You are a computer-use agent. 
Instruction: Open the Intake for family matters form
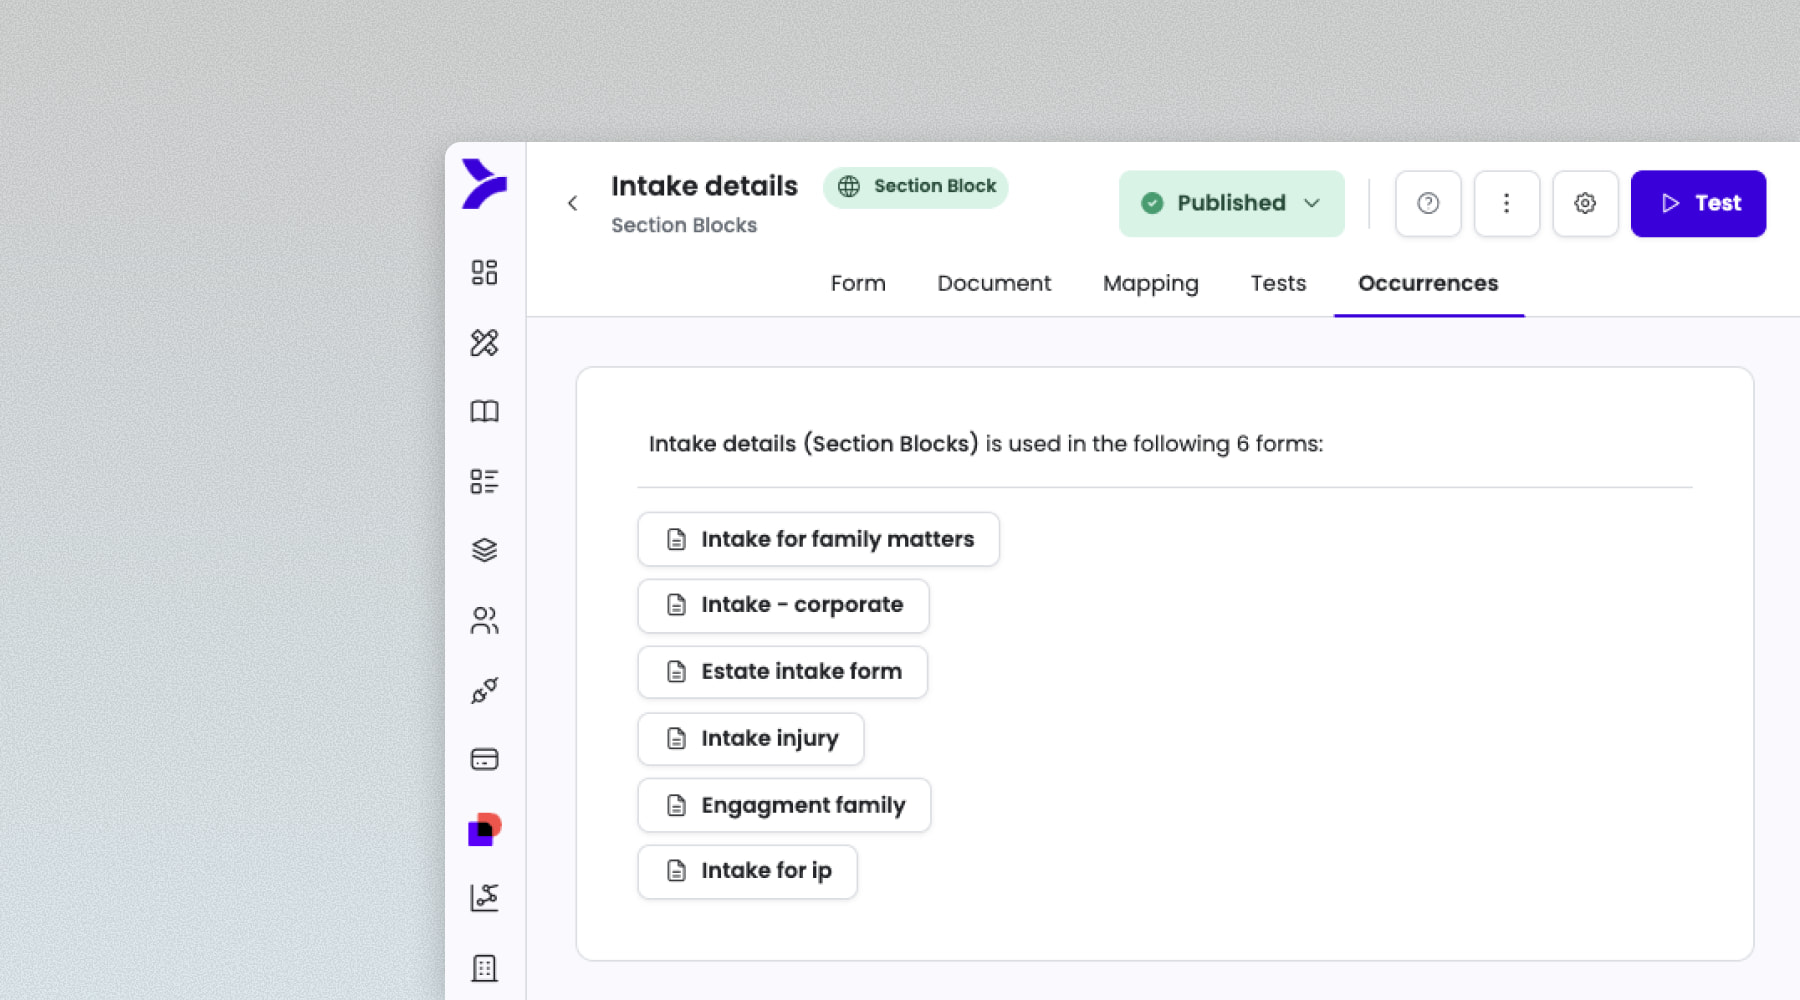pos(818,540)
